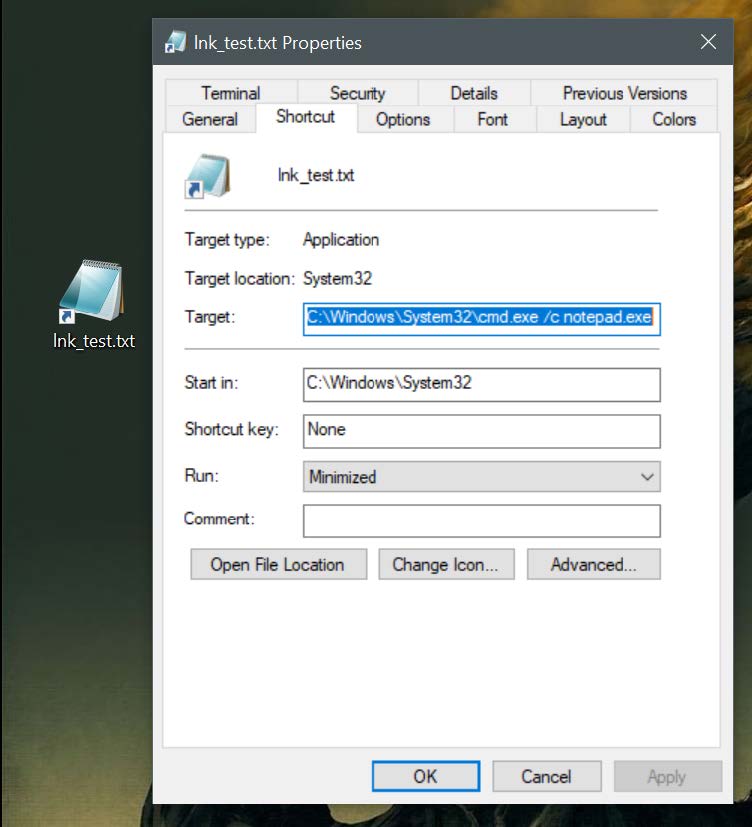Click the 'Target type:' label
The image size is (752, 827).
pos(227,239)
